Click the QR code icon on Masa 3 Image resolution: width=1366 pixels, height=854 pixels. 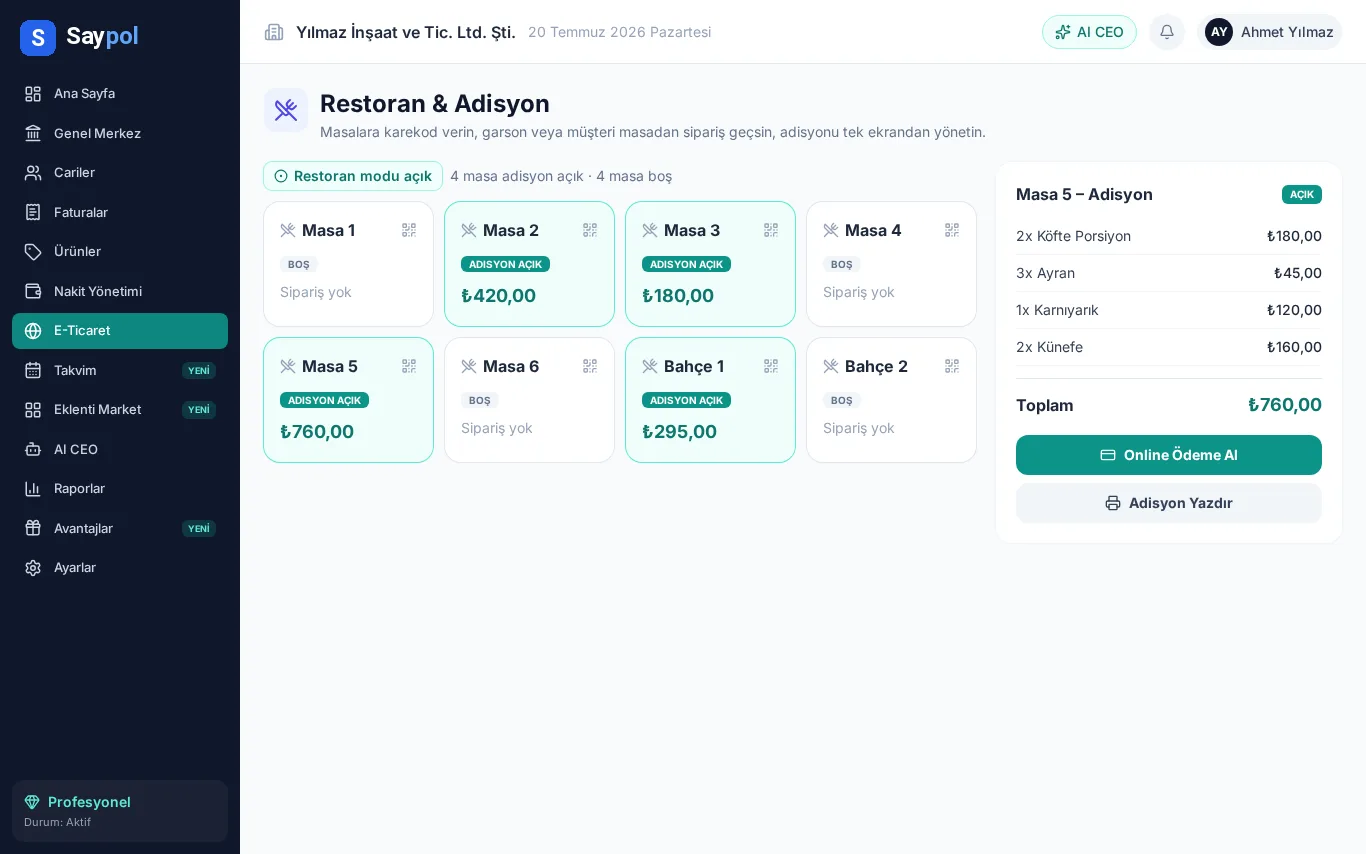771,230
